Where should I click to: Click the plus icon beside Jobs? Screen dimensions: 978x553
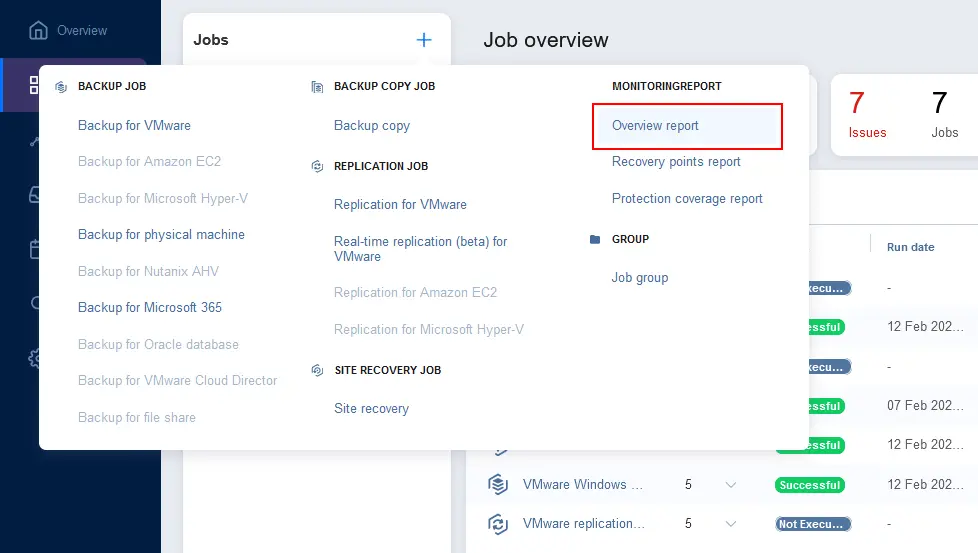[x=424, y=40]
